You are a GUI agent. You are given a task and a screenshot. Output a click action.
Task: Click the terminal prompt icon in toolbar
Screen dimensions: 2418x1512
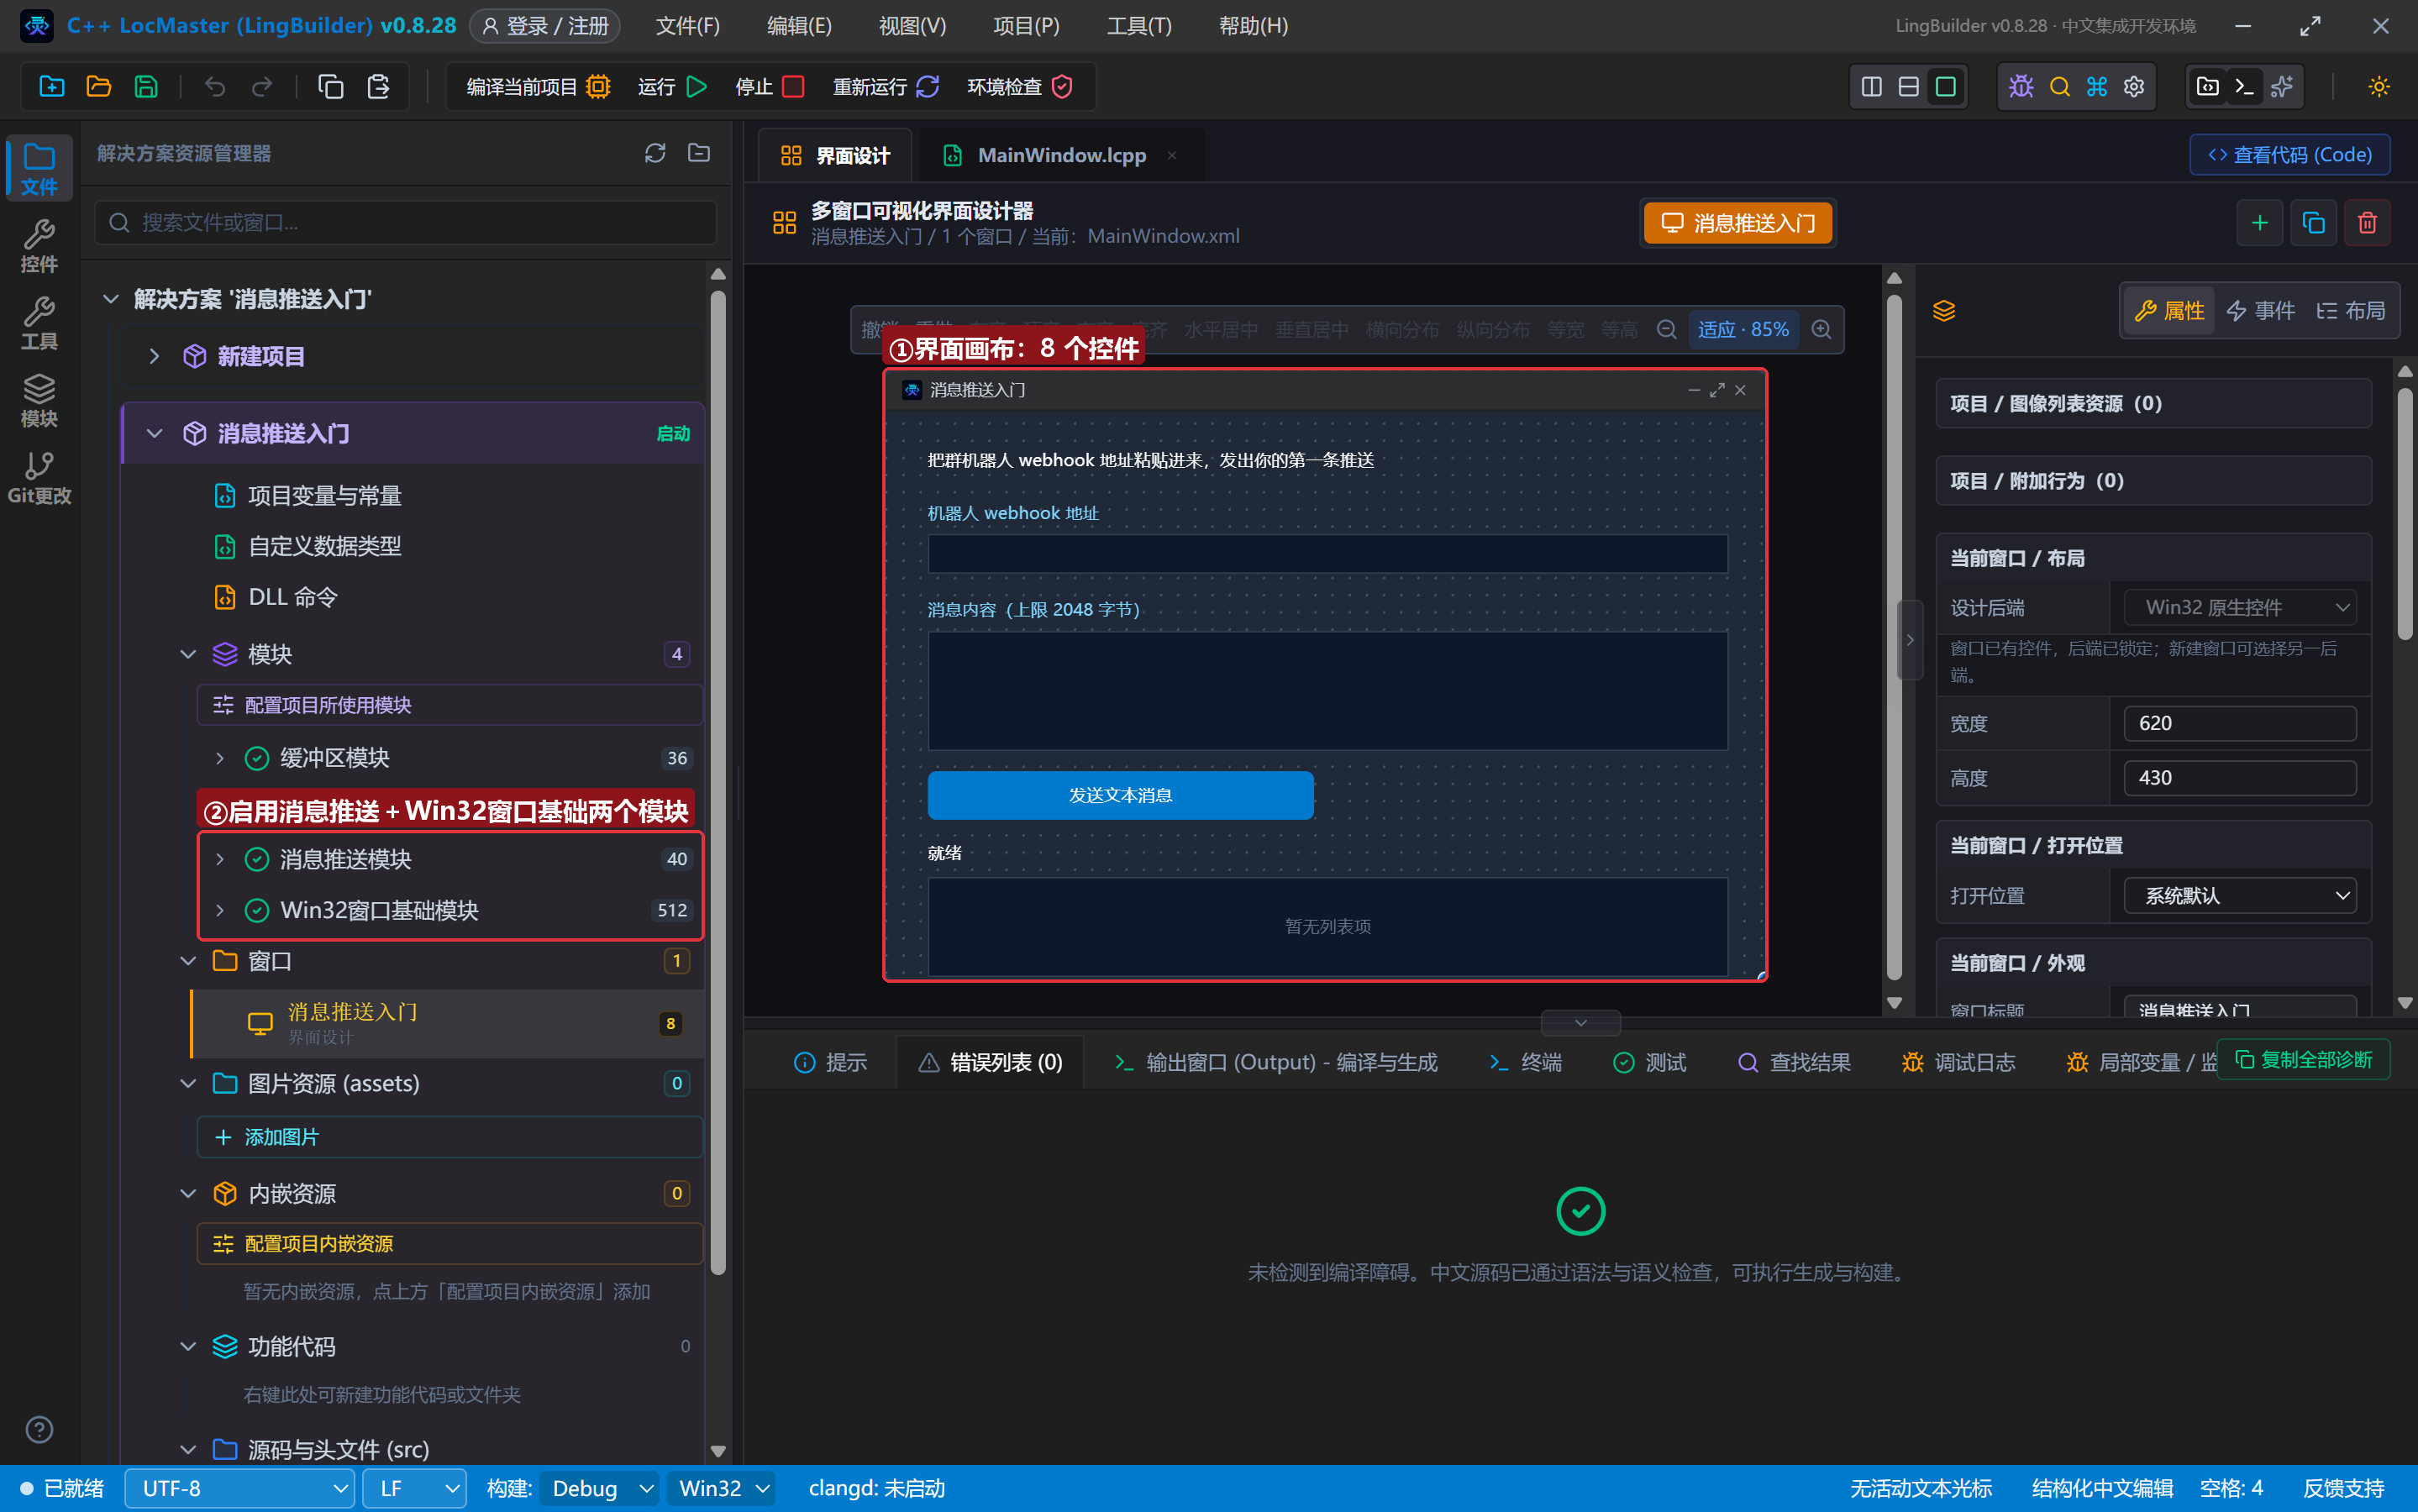(x=2244, y=87)
